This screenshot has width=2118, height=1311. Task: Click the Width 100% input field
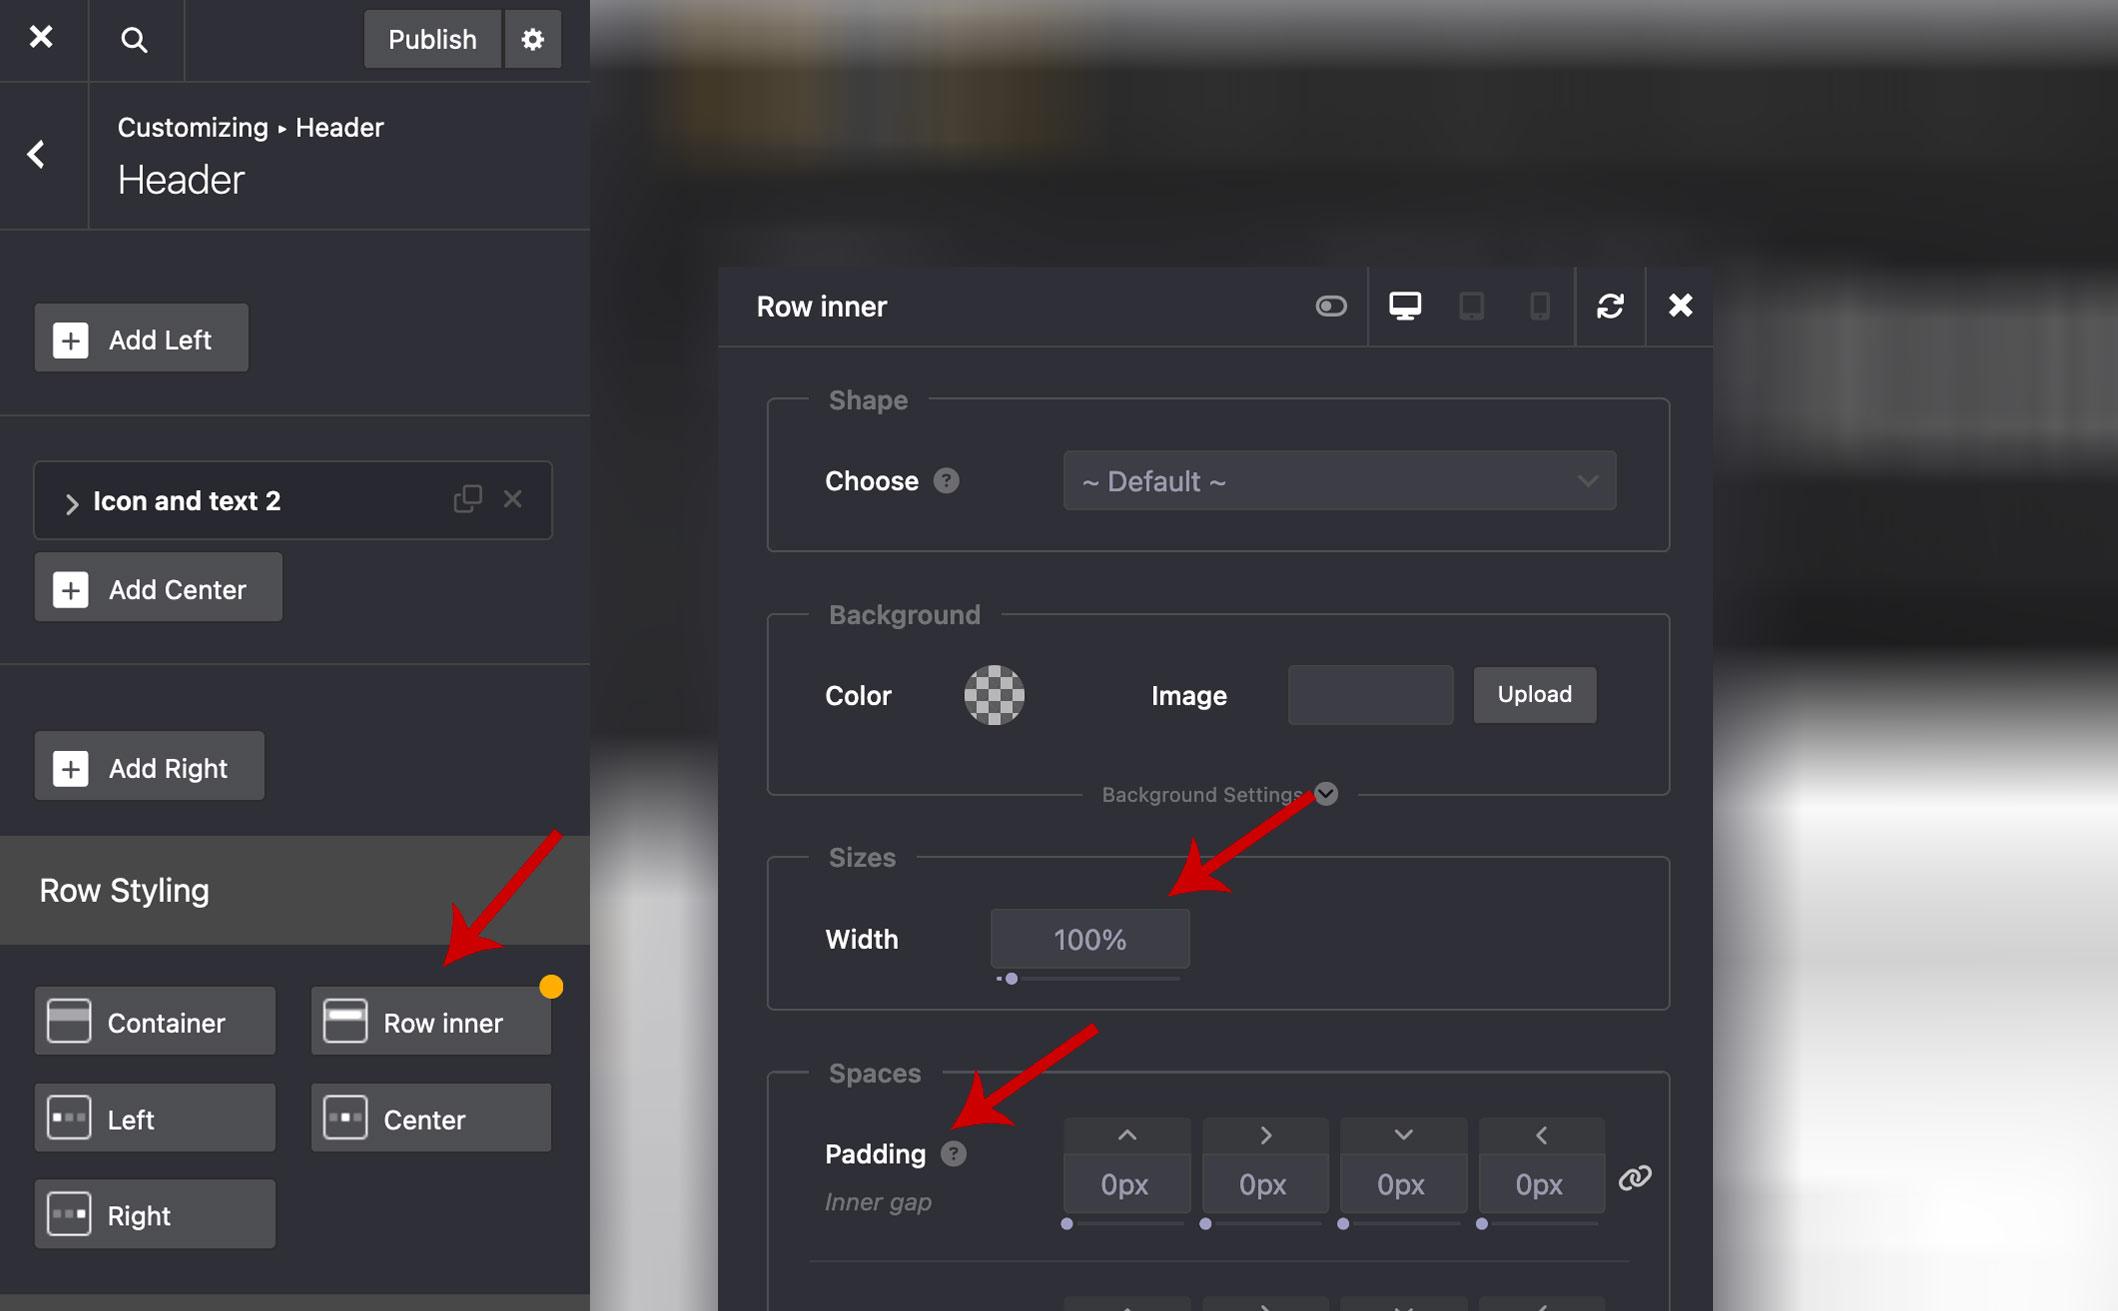tap(1089, 939)
